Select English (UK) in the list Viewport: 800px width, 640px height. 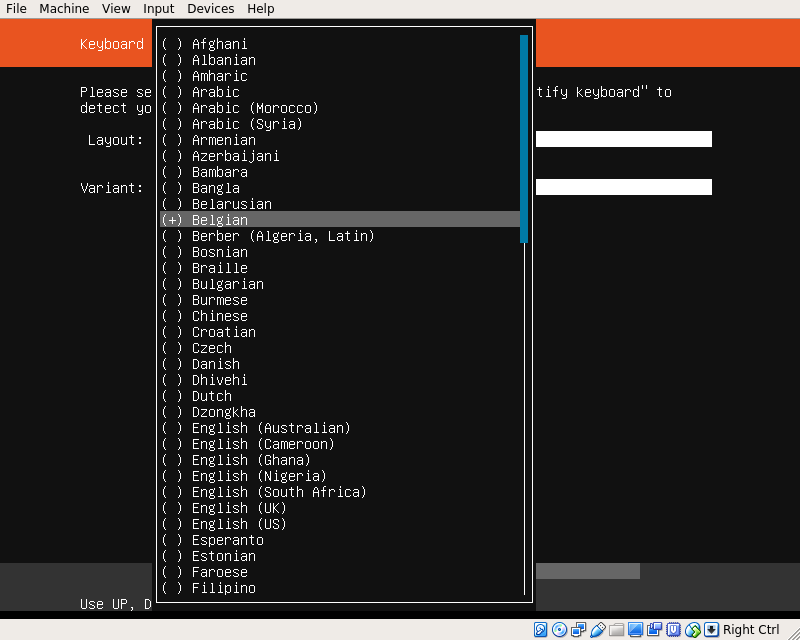pos(238,508)
